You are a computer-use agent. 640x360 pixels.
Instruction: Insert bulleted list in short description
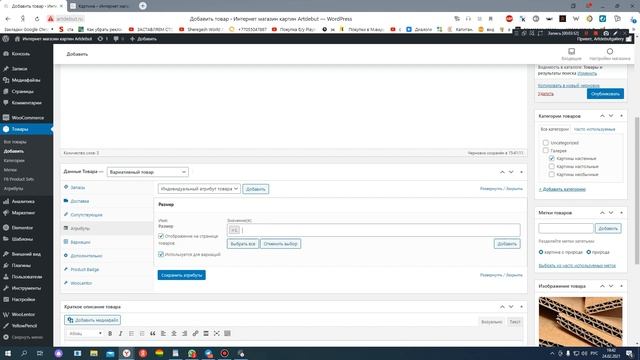point(131,333)
